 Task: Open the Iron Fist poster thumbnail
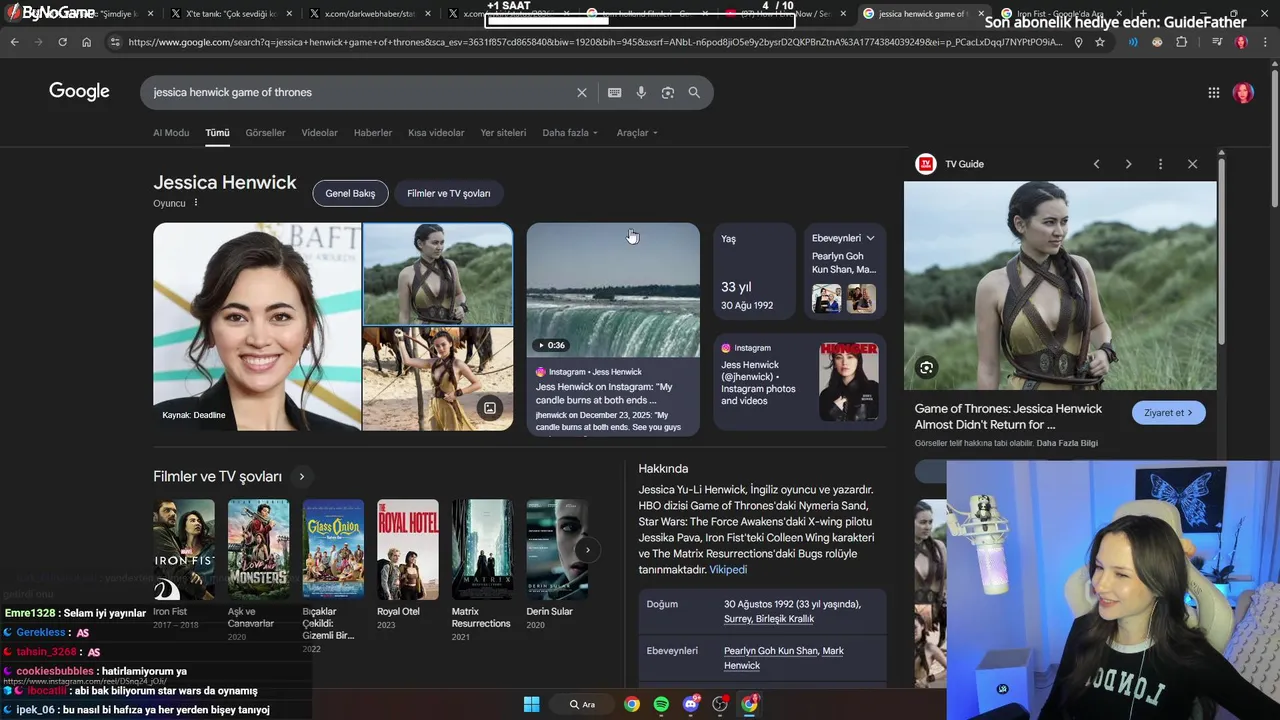click(x=184, y=550)
